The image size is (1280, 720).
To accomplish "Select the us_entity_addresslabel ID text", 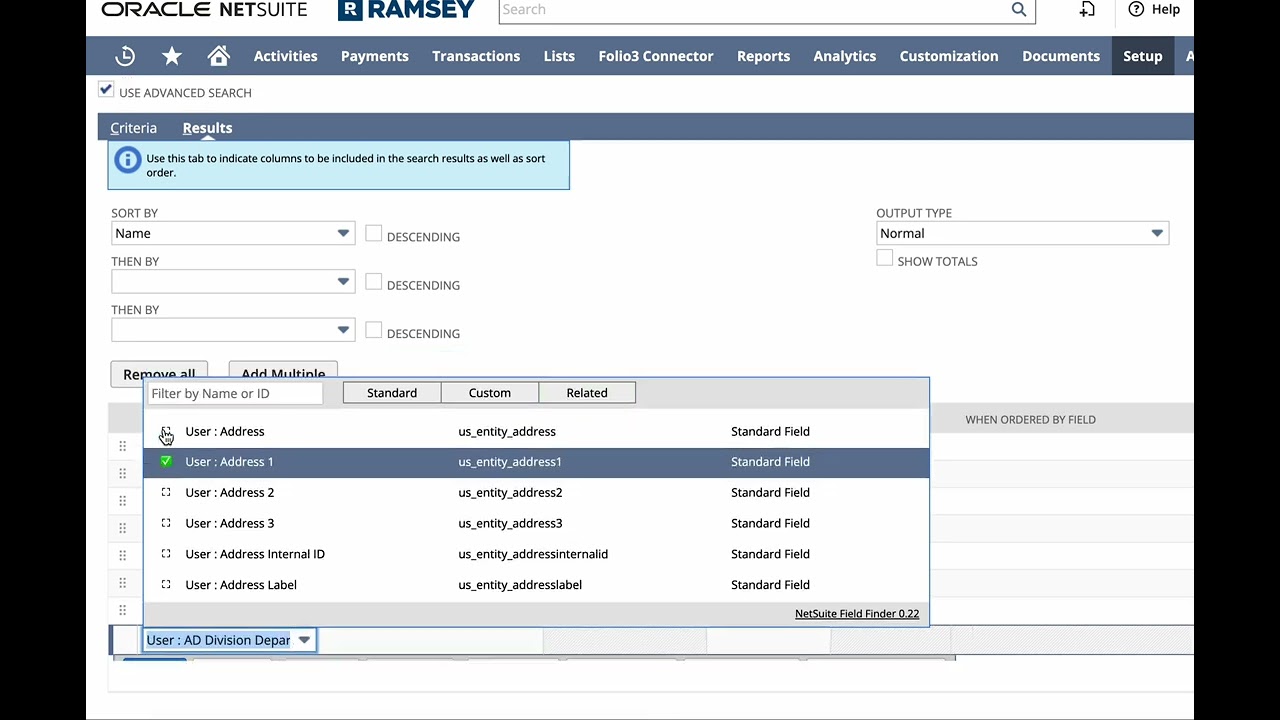I will click(x=520, y=585).
